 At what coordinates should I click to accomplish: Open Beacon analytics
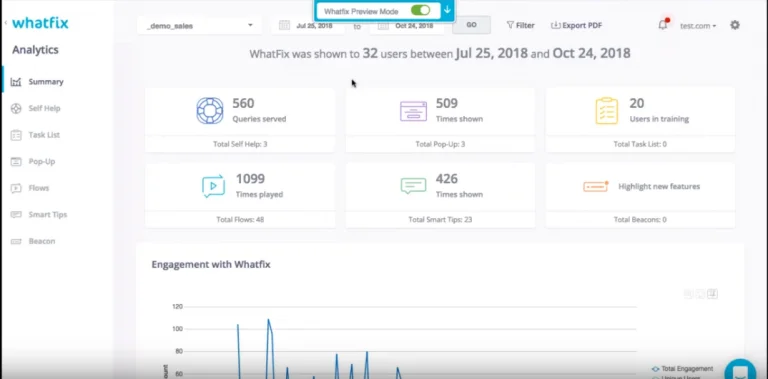[x=42, y=241]
